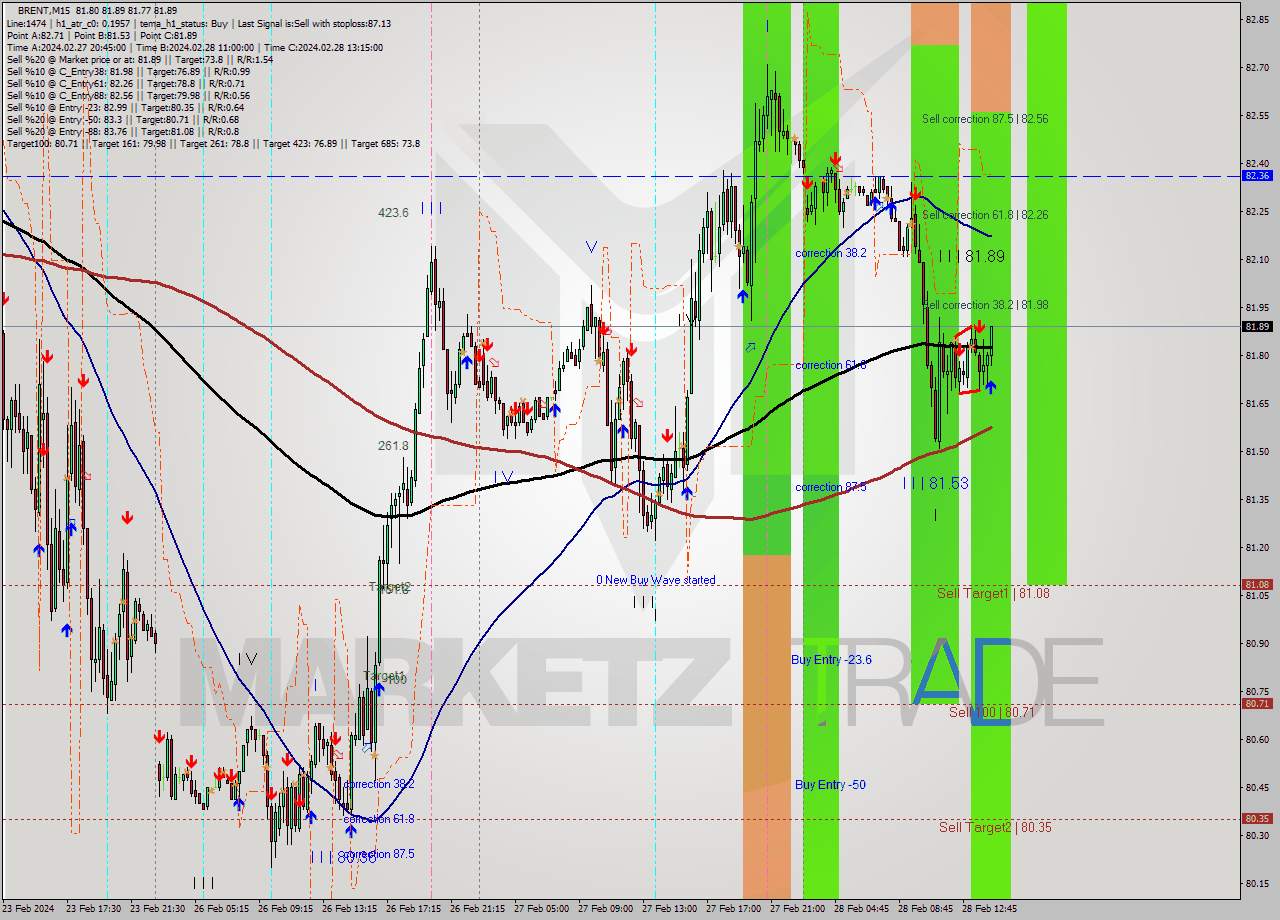1280x920 pixels.
Task: Select the 'I I I 81.53' wave label
Action: [x=936, y=483]
